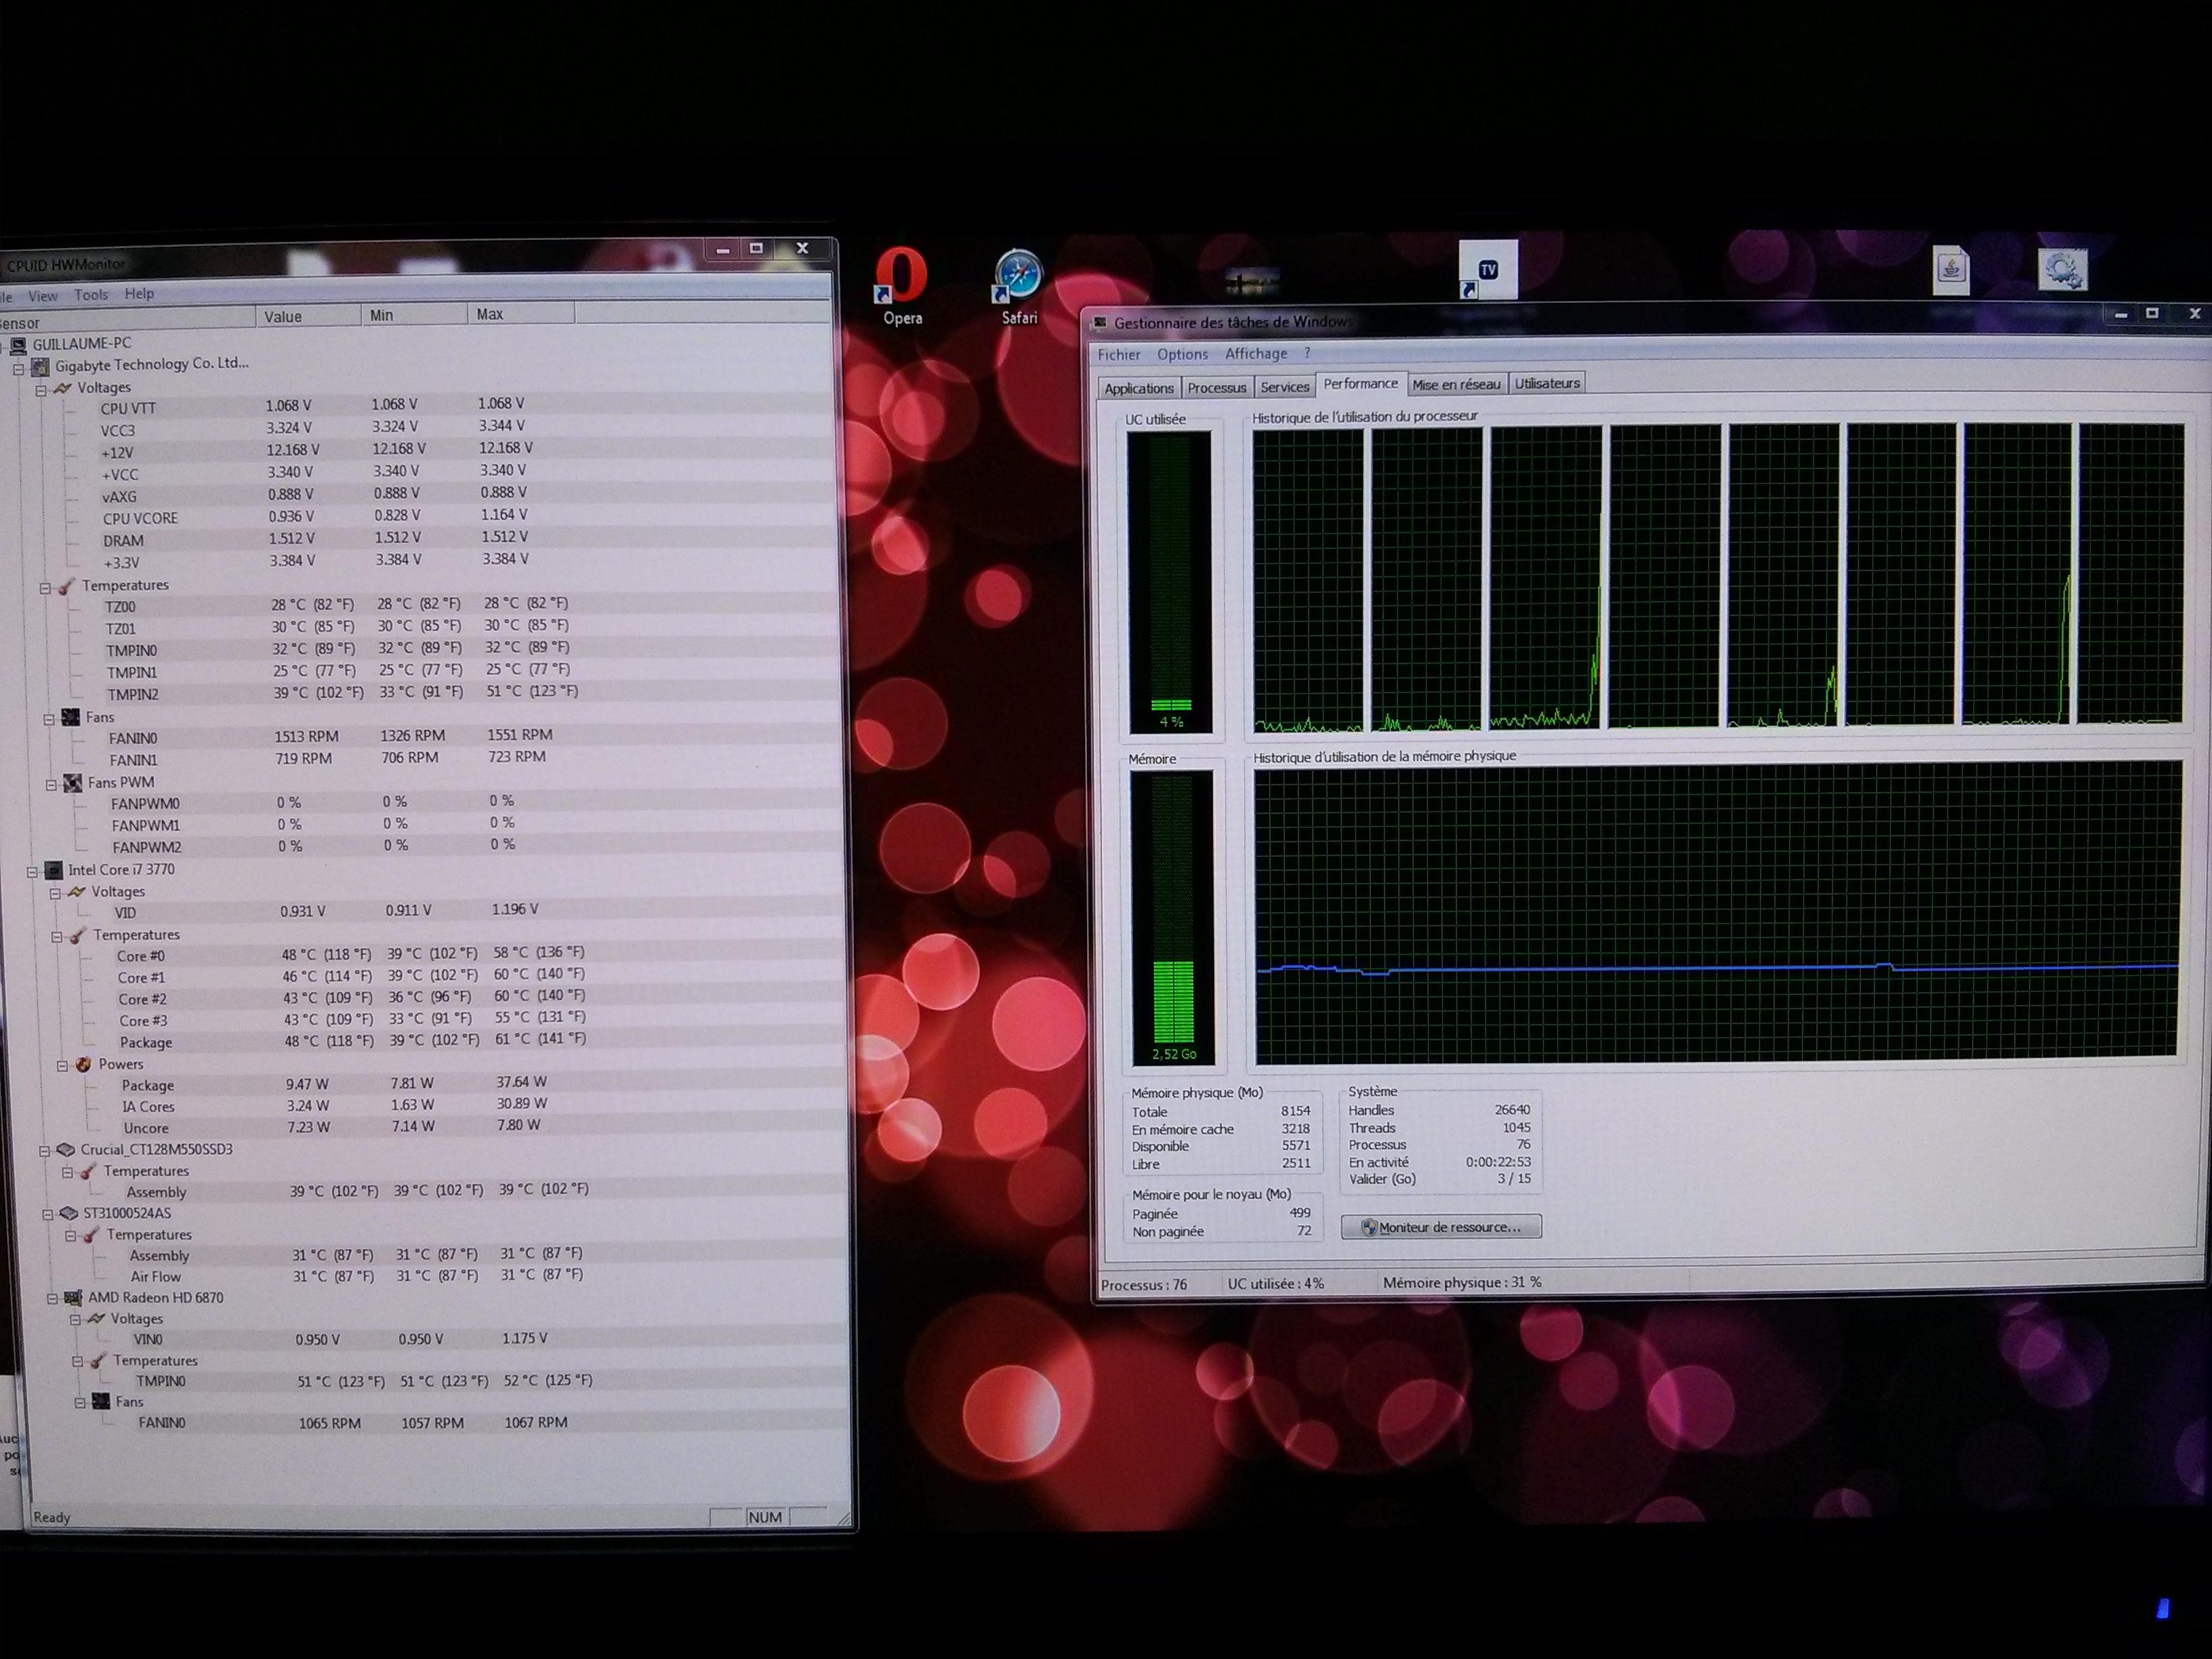Click the Value column header

[x=308, y=317]
